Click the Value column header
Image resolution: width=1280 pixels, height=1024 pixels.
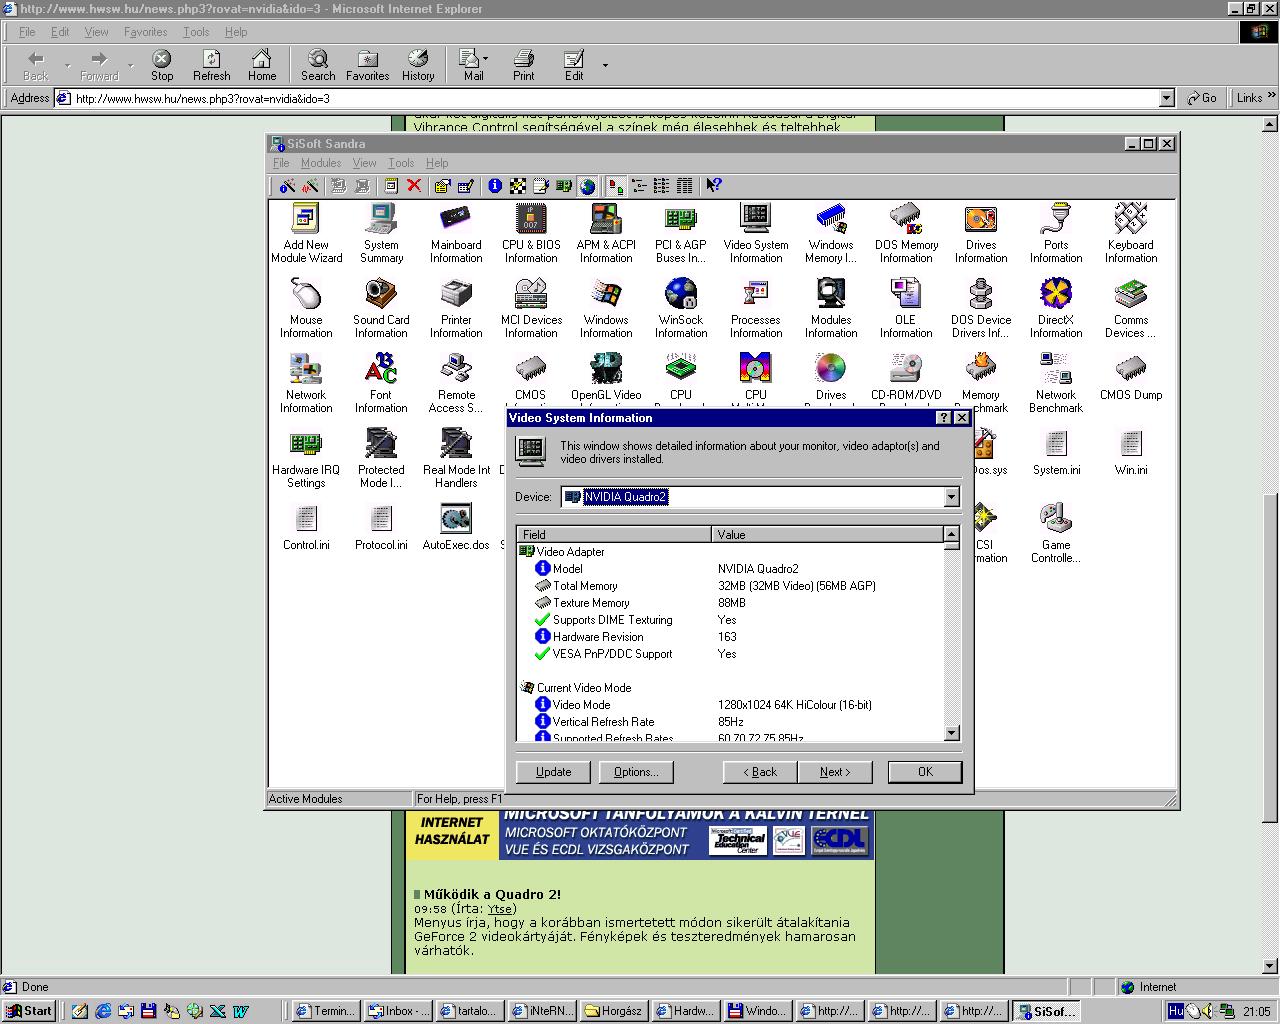[827, 535]
